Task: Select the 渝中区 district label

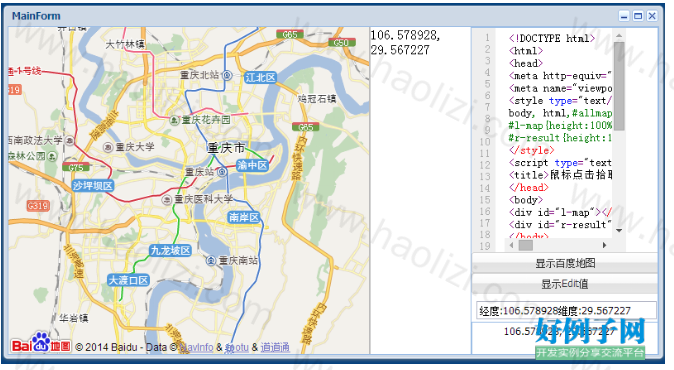Action: click(x=252, y=165)
